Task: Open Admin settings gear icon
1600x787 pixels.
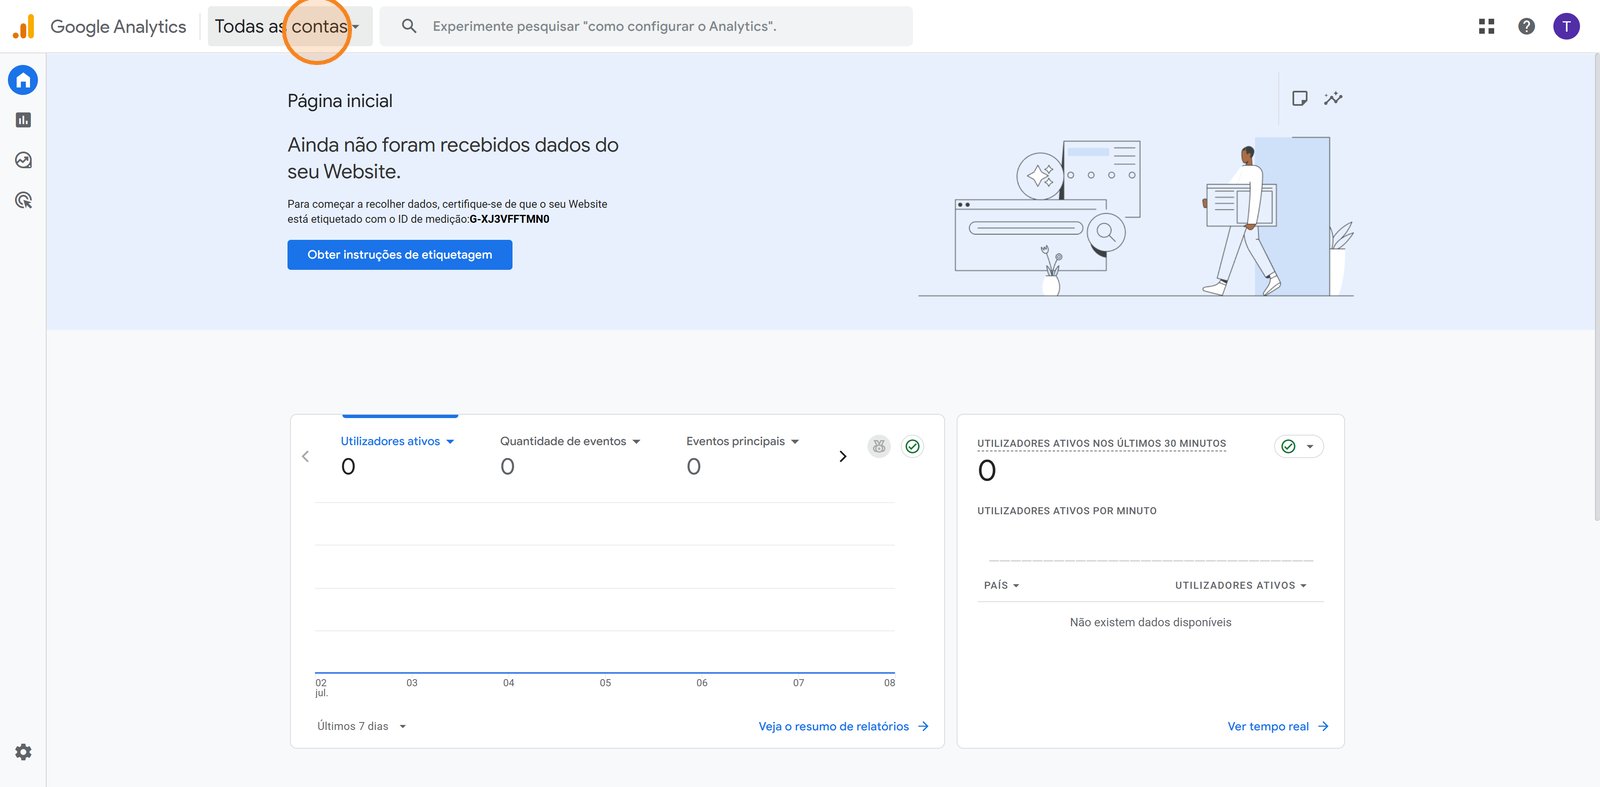Action: [x=23, y=752]
